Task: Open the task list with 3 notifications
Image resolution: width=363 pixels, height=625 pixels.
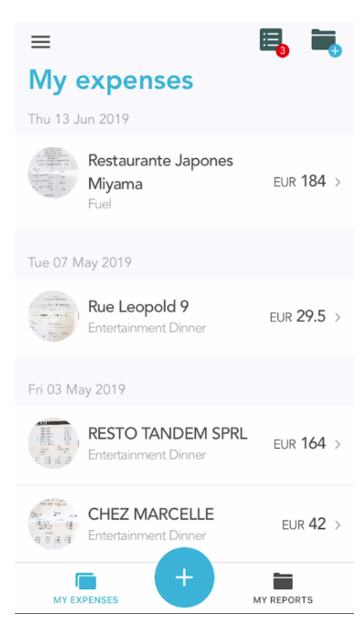Action: (271, 40)
